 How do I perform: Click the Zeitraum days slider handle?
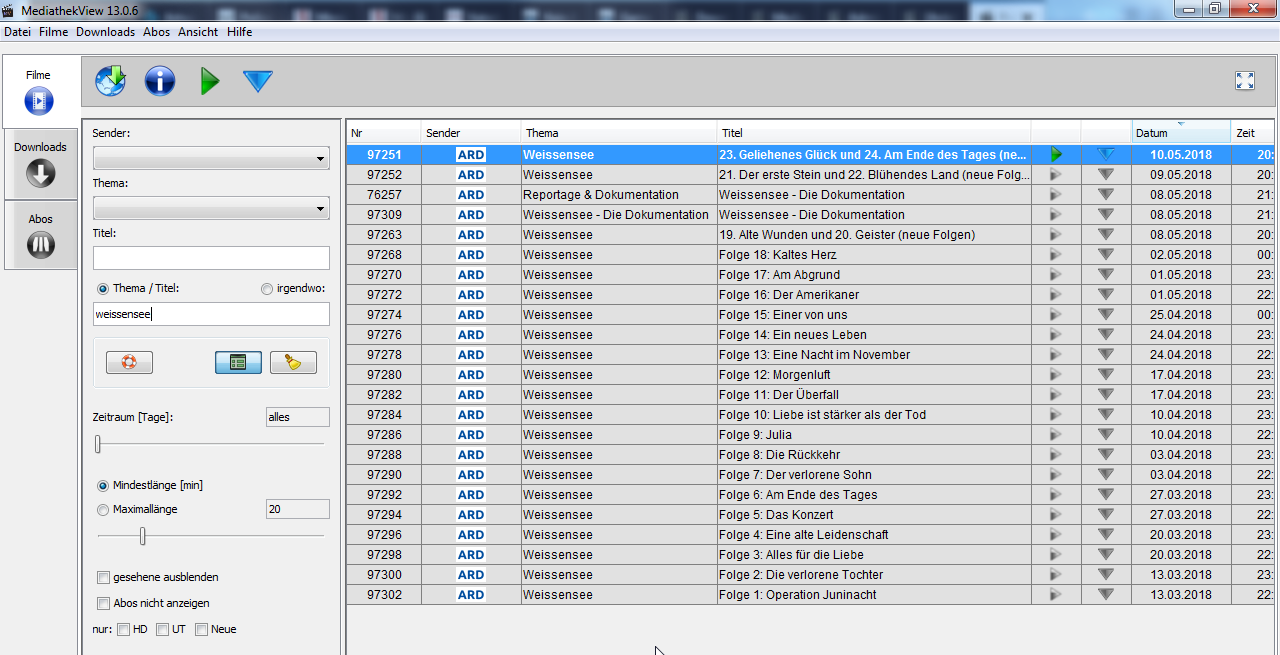click(x=98, y=444)
